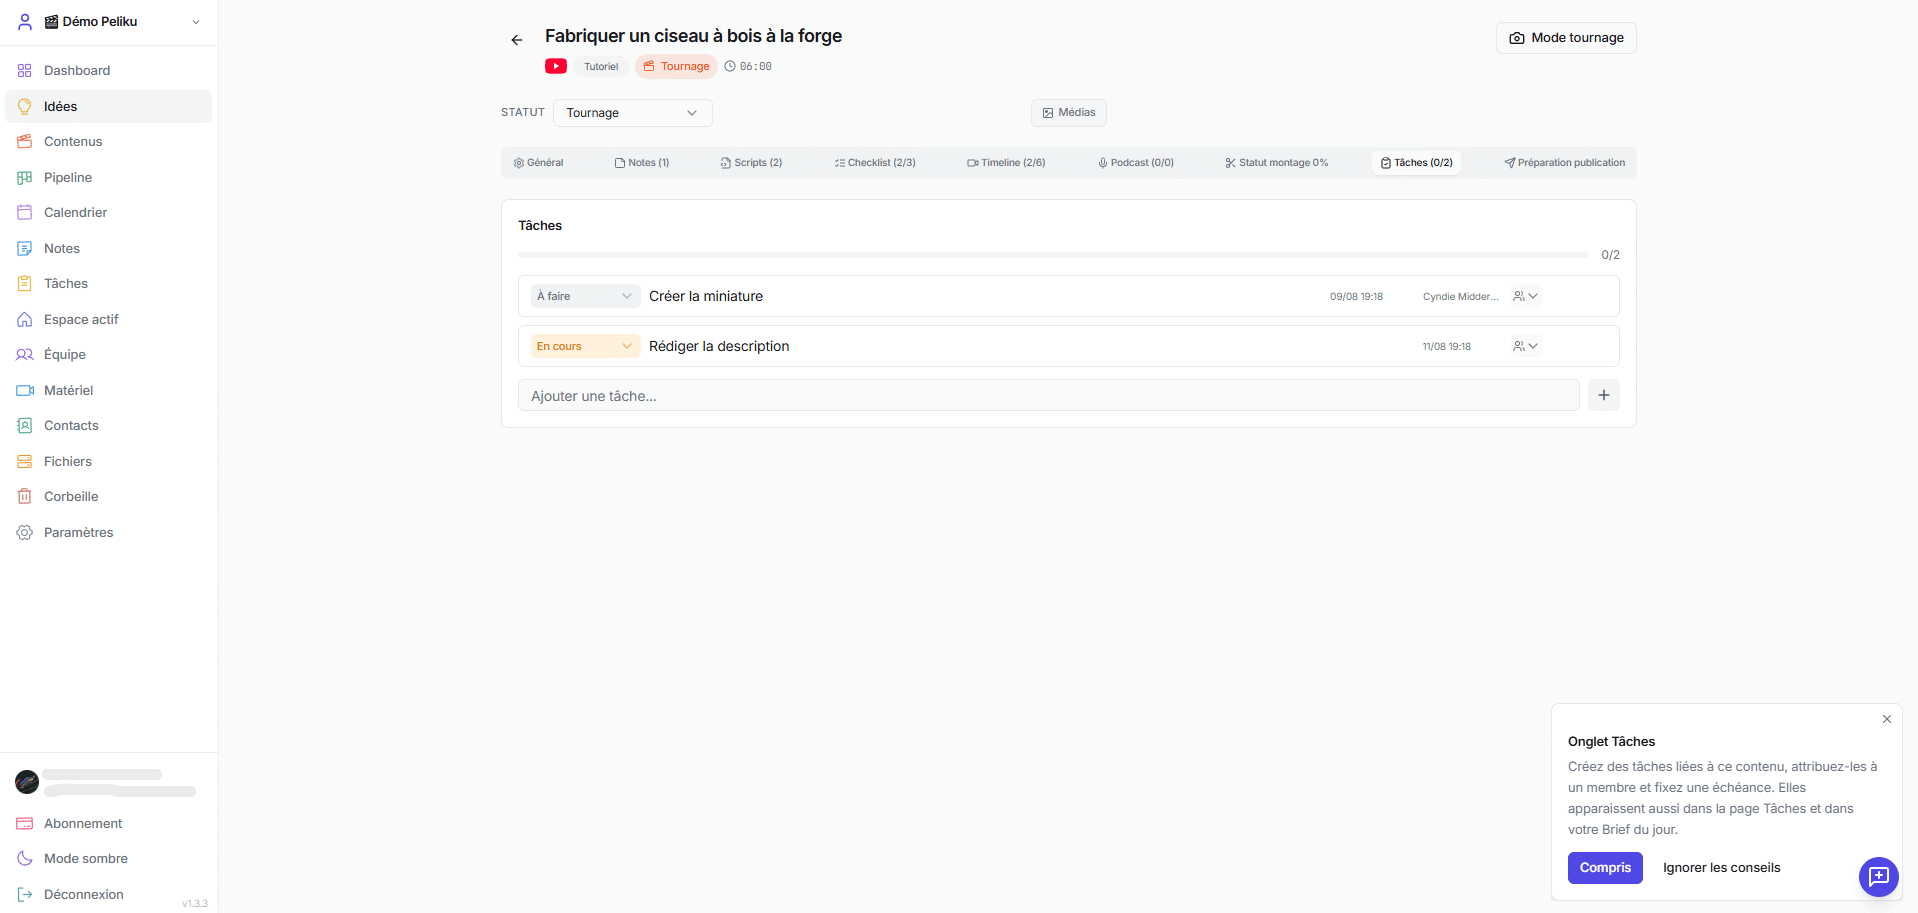The image size is (1918, 913).
Task: Click the Compris button
Action: click(1605, 868)
